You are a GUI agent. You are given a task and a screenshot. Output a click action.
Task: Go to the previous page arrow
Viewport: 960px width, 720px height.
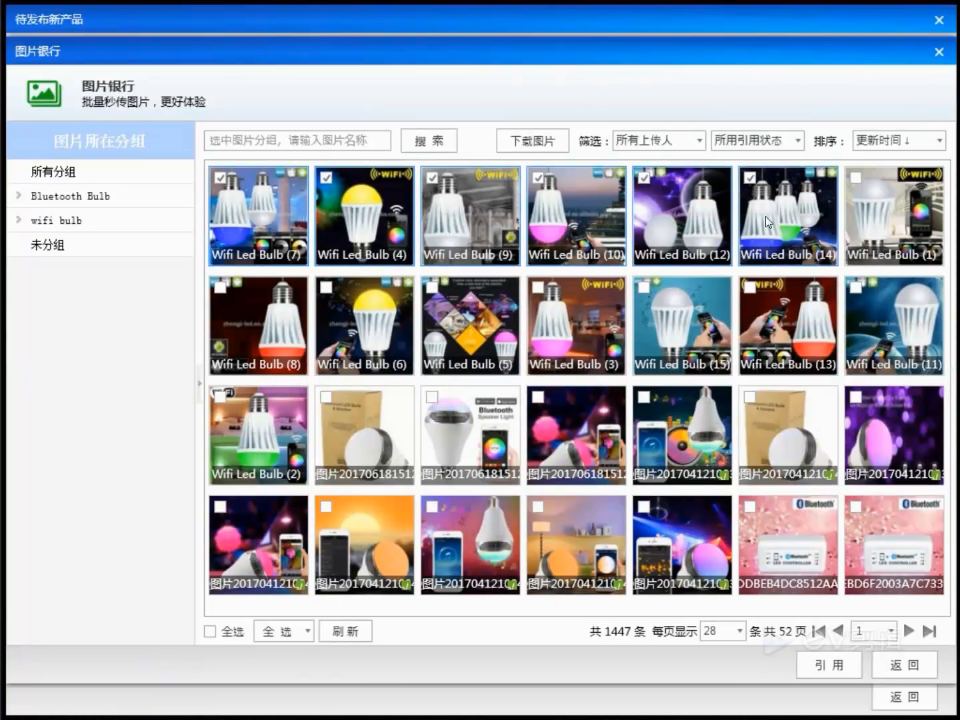pyautogui.click(x=839, y=631)
